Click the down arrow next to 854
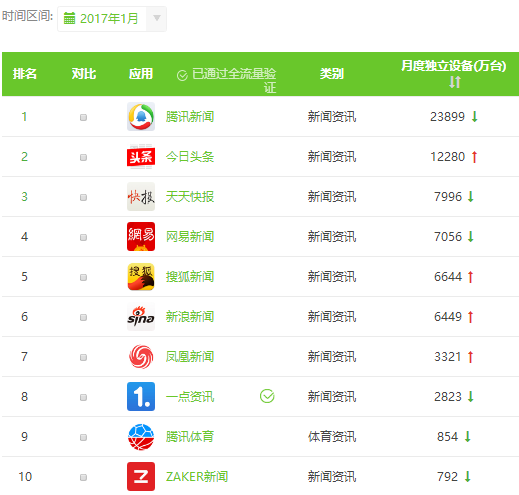This screenshot has height=495, width=519. 467,437
